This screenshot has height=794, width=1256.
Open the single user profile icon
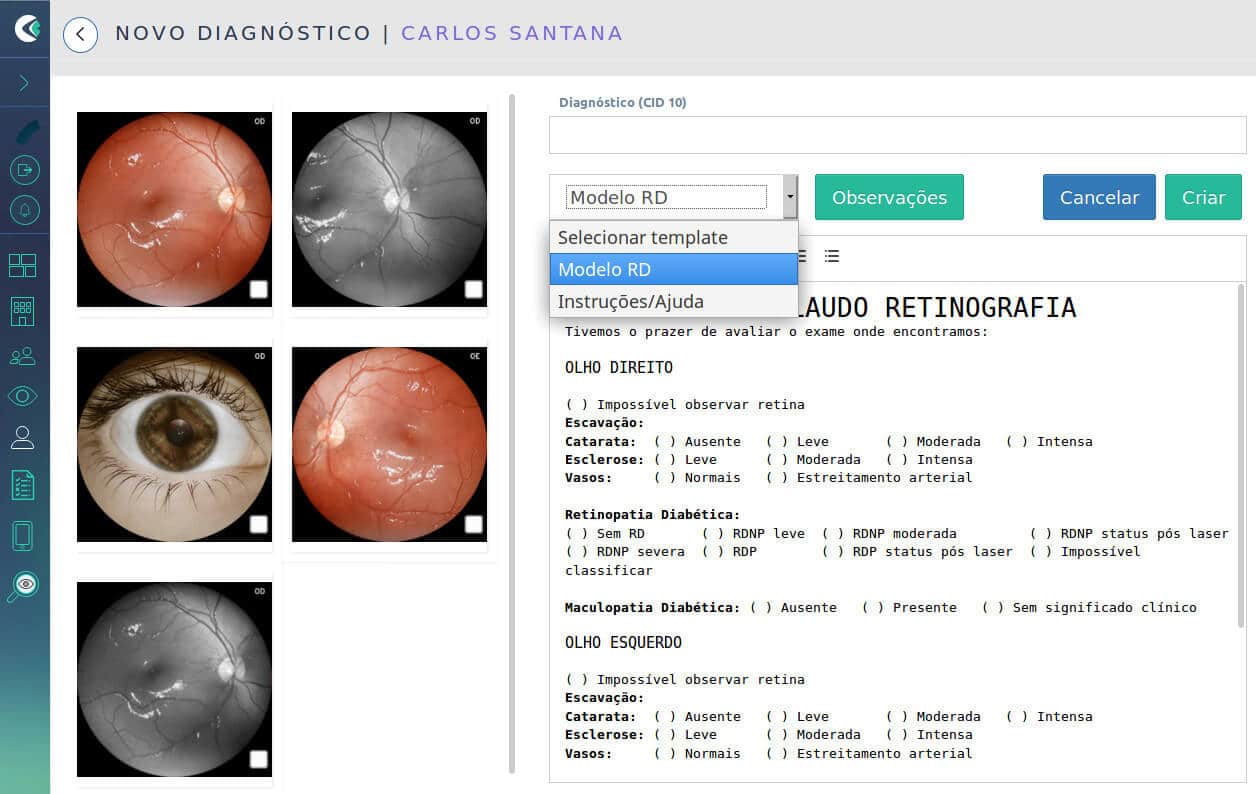(22, 437)
